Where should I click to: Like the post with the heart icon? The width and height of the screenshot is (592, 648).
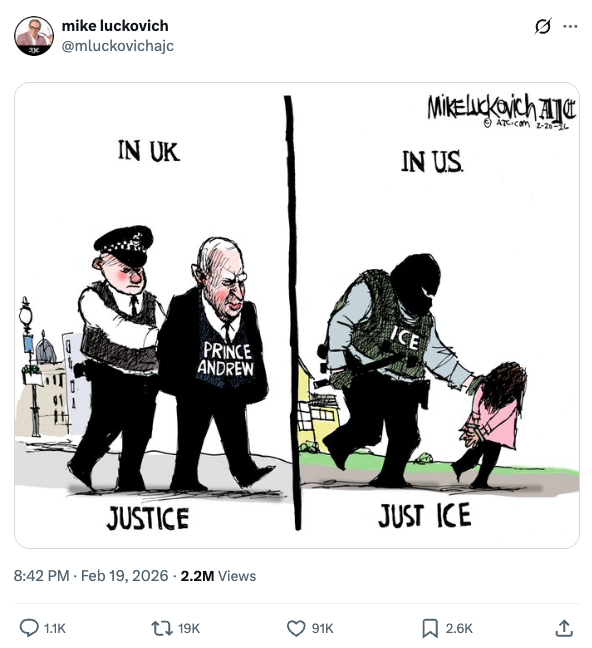[x=296, y=628]
